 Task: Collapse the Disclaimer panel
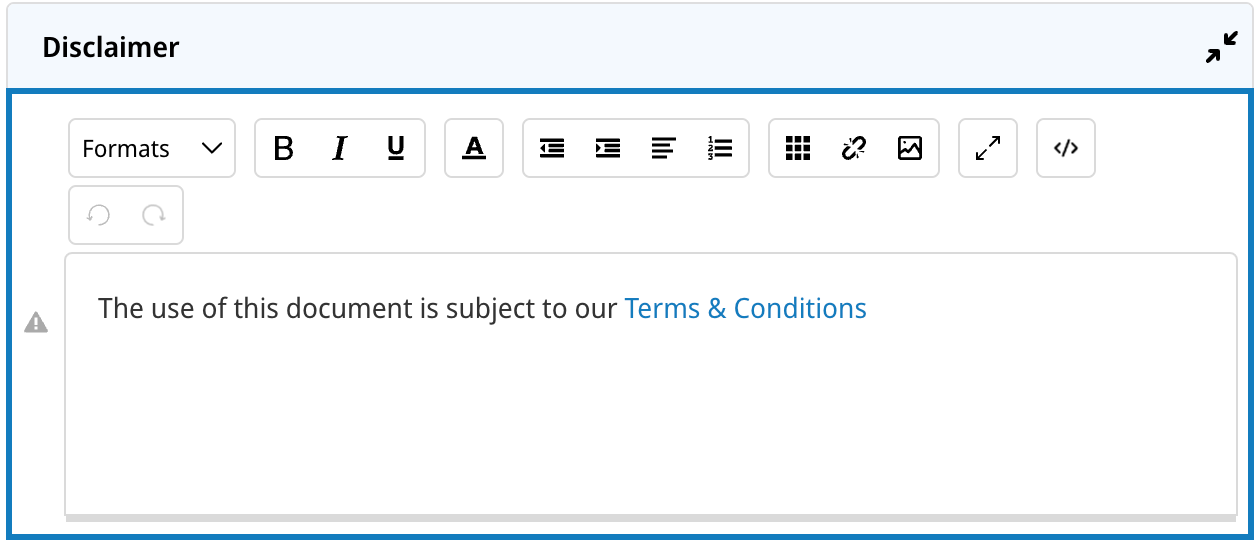coord(1221,47)
